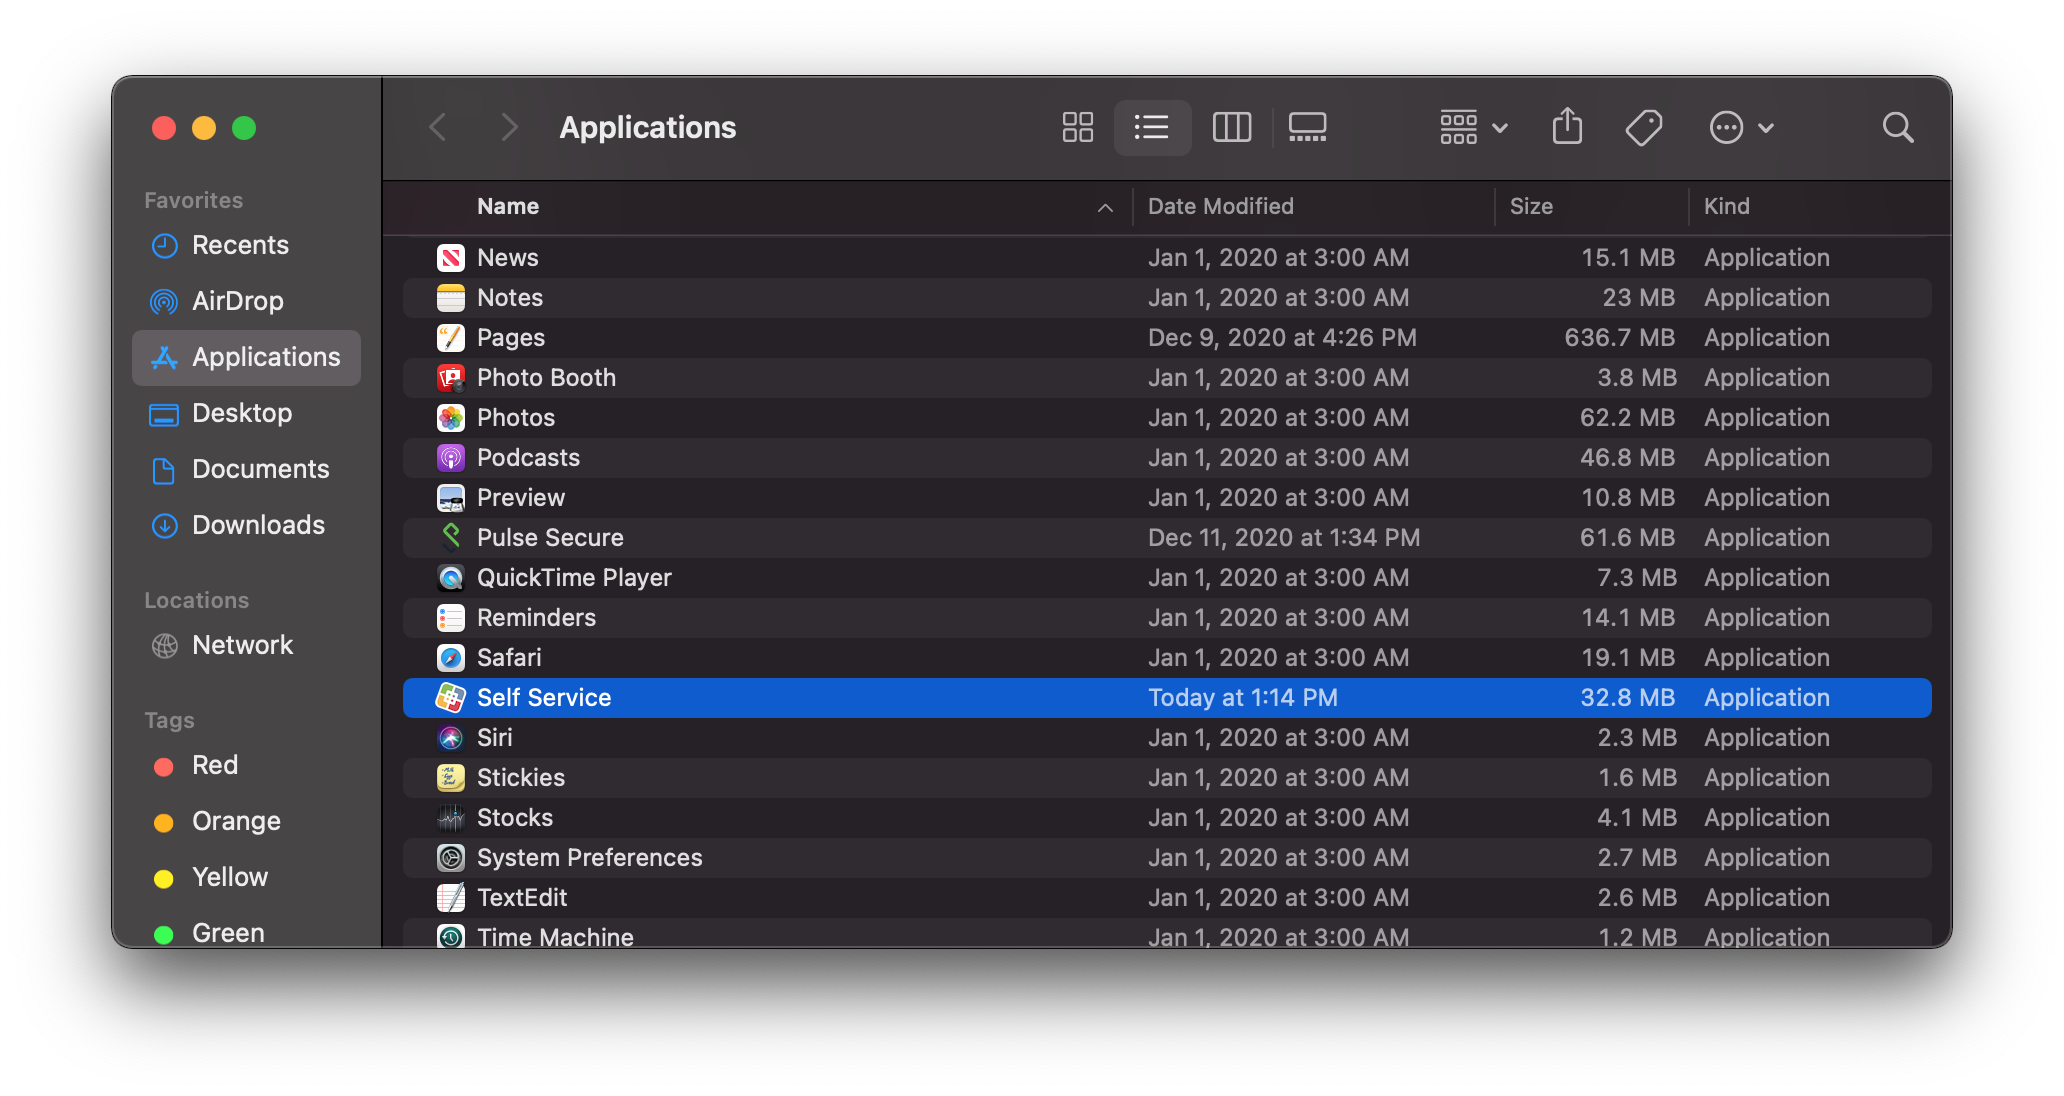Select the News app icon
This screenshot has height=1096, width=2064.
[x=451, y=258]
